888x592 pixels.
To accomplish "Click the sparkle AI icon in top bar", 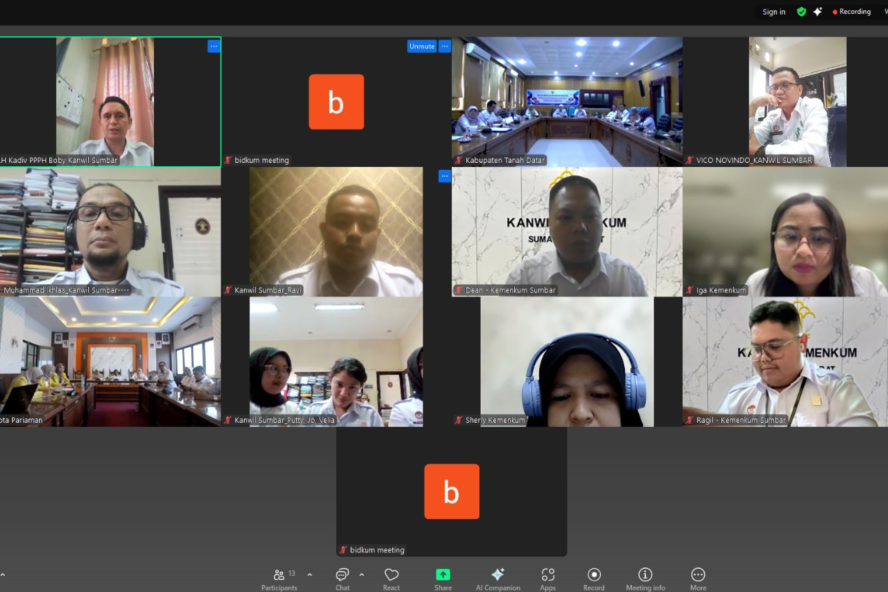I will [817, 12].
